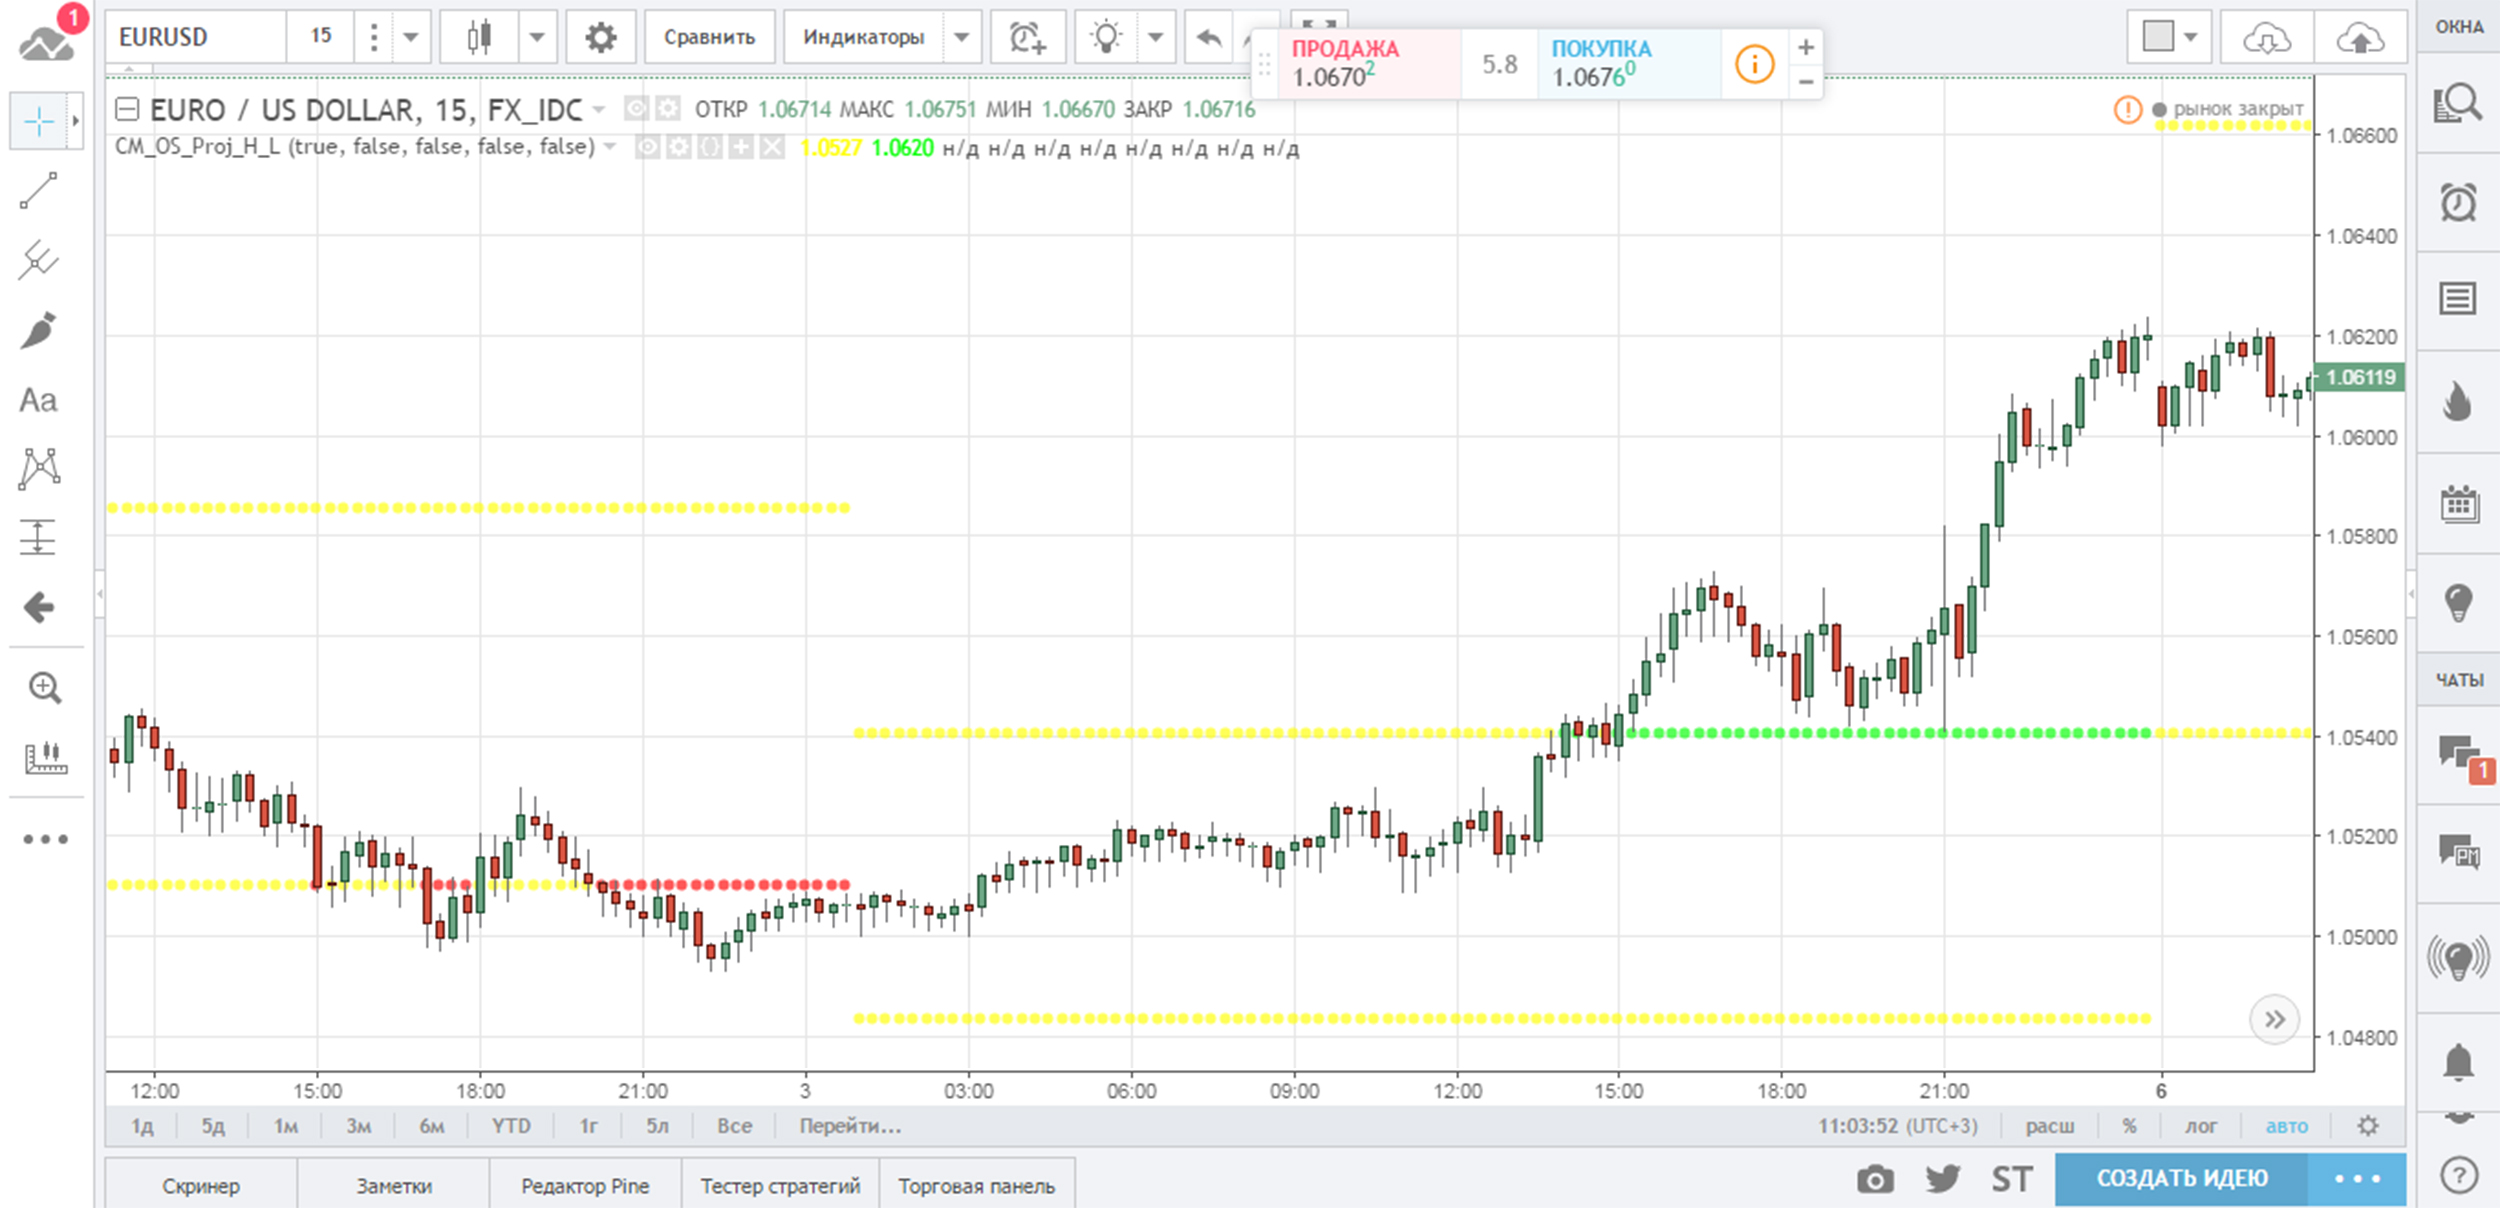Save chart layout with the cloud upload icon
Image resolution: width=2500 pixels, height=1208 pixels.
tap(2360, 38)
